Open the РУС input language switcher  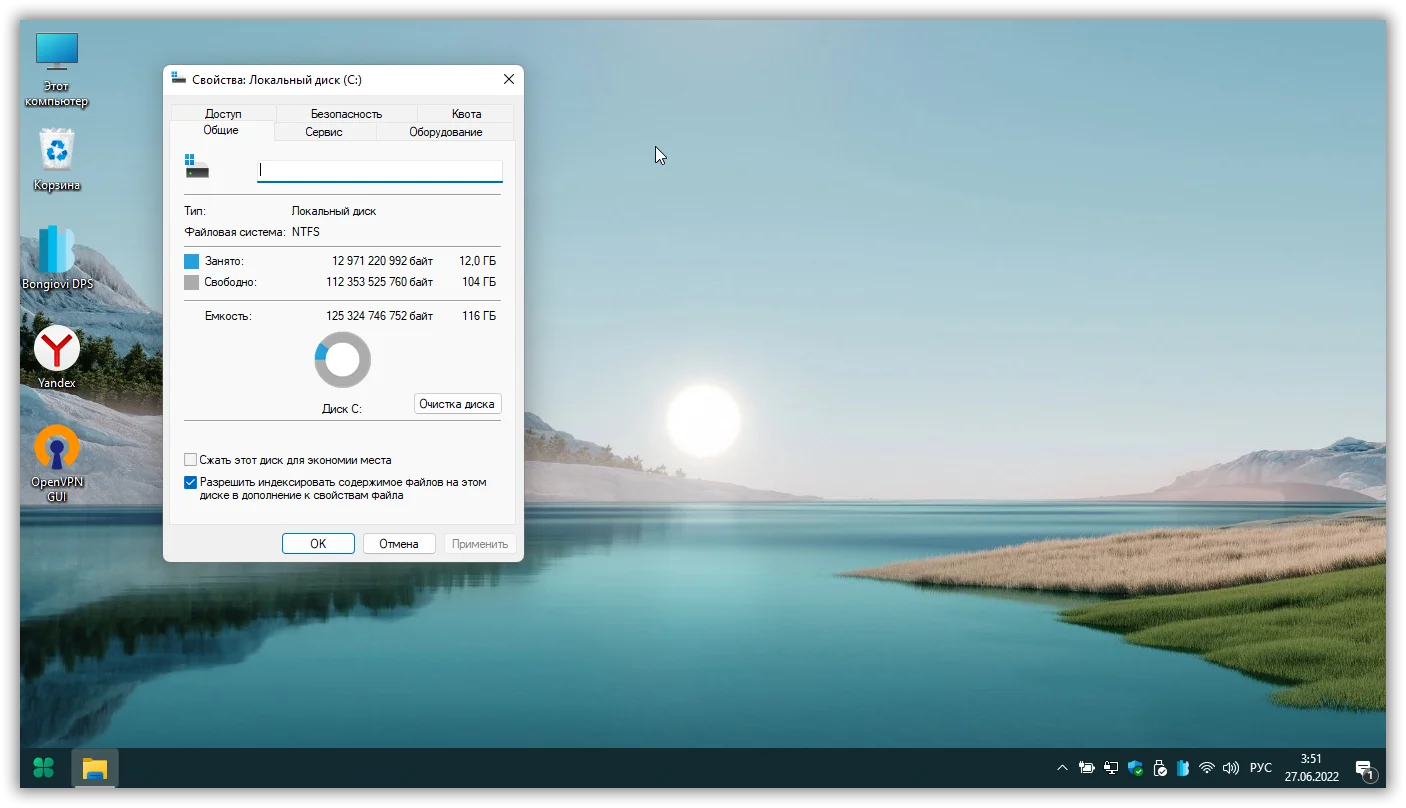(1261, 768)
